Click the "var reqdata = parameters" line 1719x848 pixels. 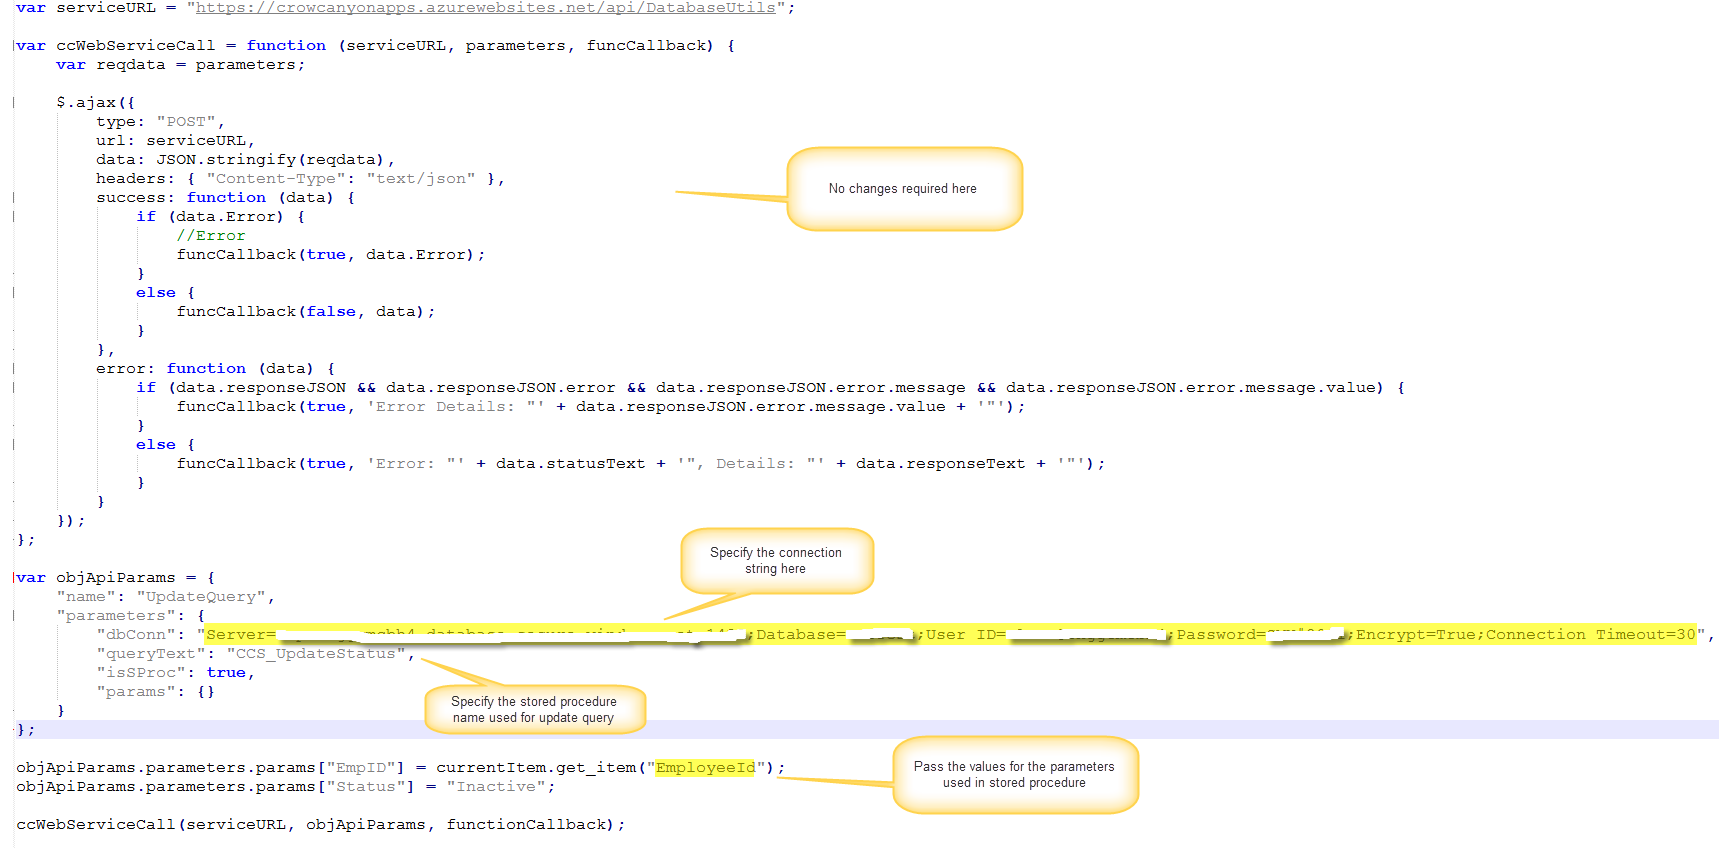[180, 65]
